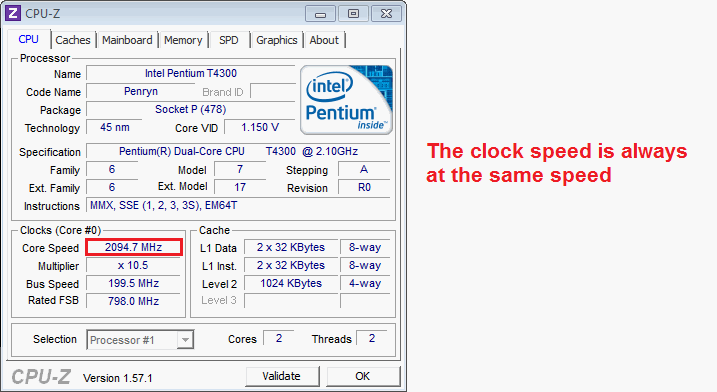The height and width of the screenshot is (392, 717).
Task: Click the OK button
Action: click(x=363, y=376)
